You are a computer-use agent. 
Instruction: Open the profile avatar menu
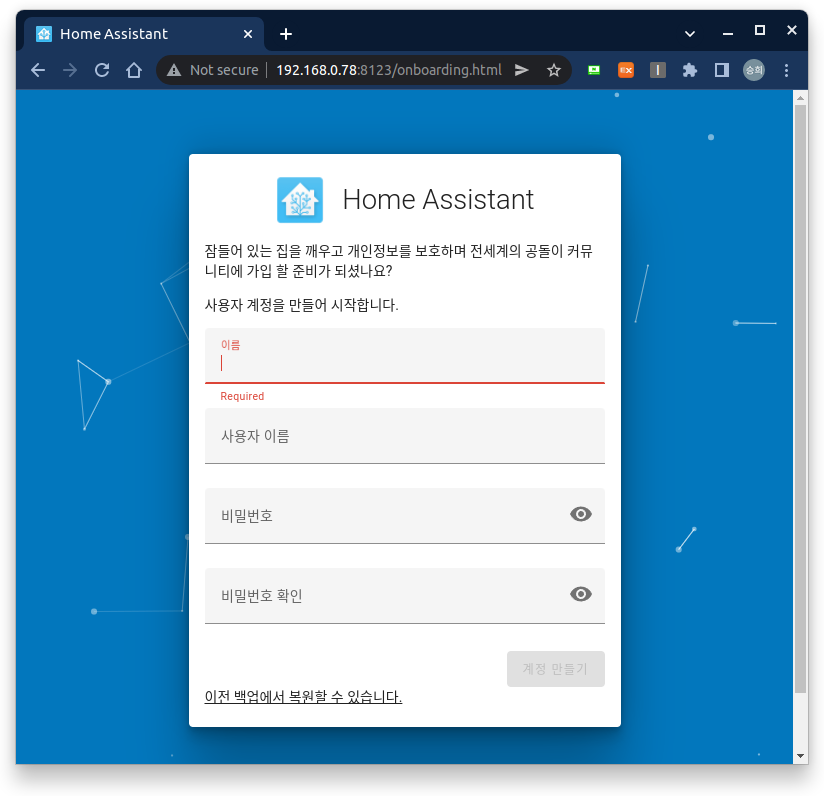click(x=754, y=70)
